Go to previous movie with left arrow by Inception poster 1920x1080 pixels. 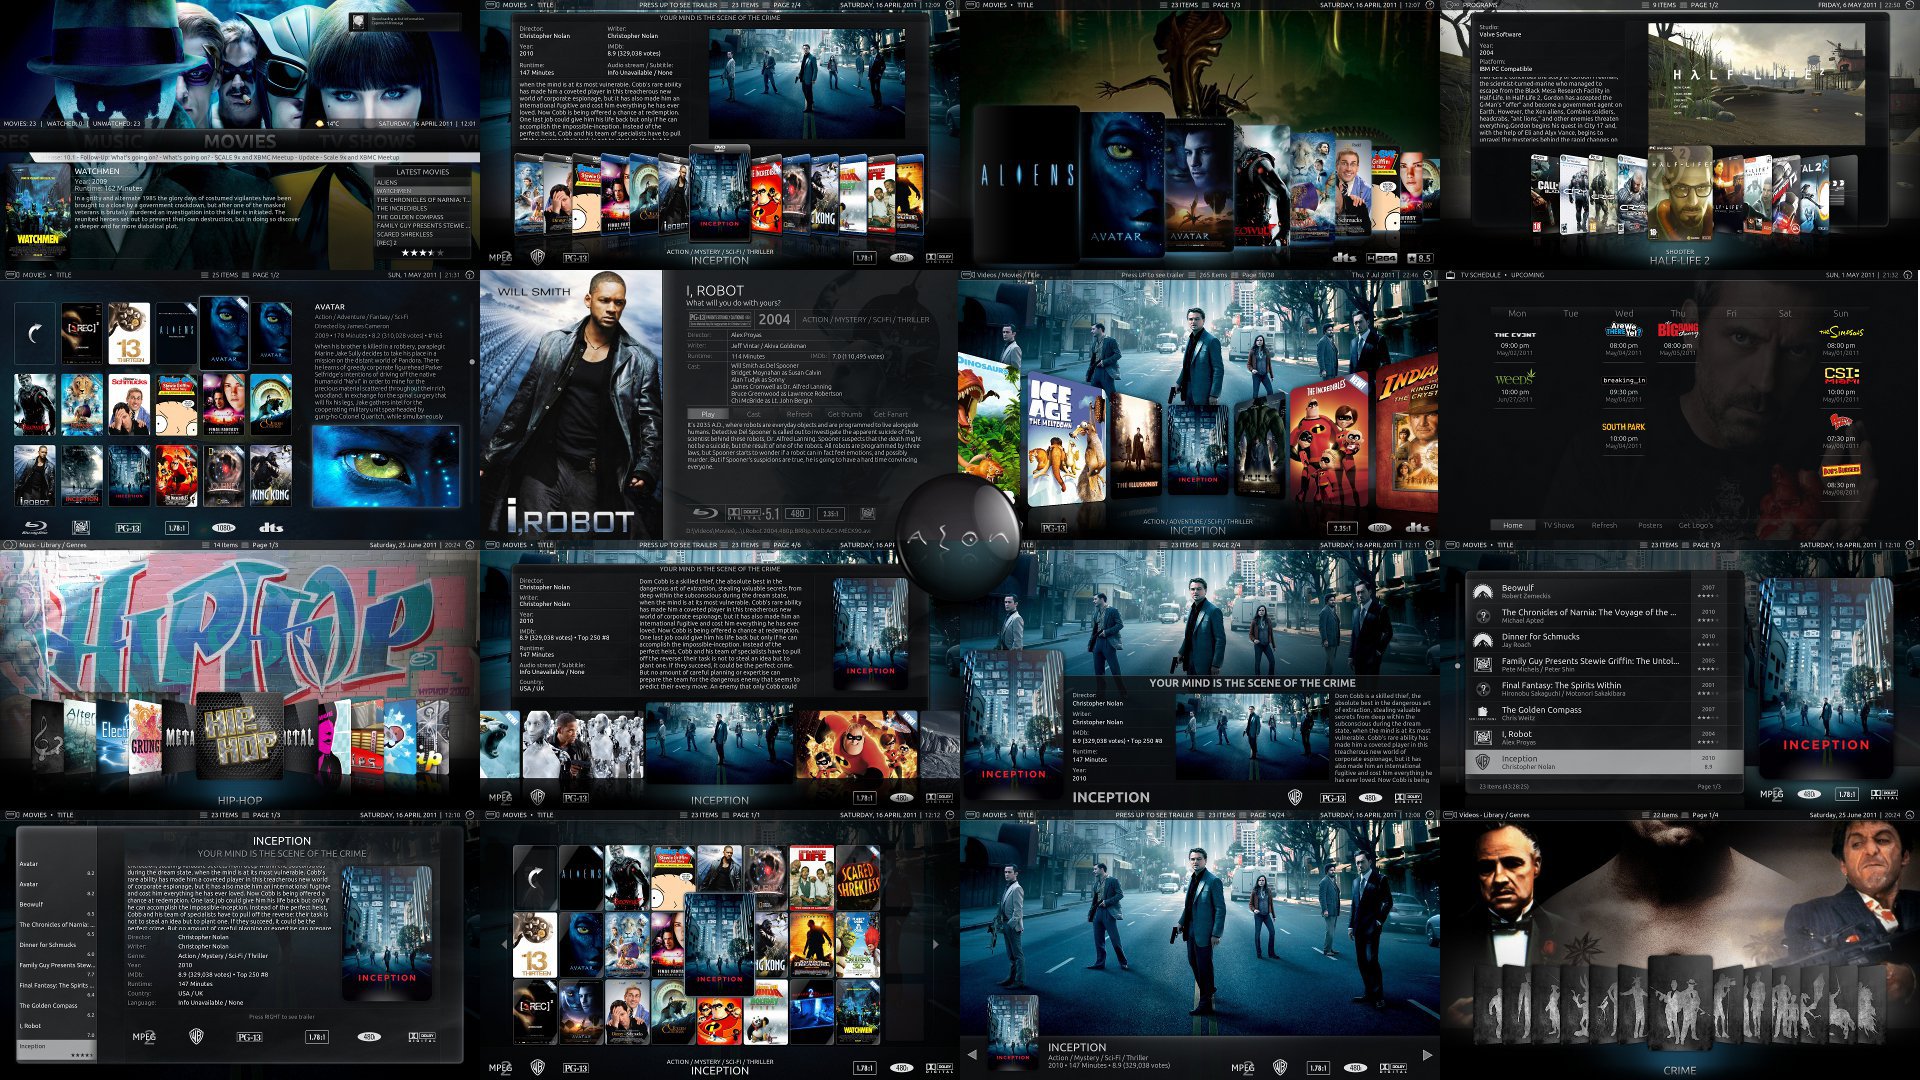972,1054
